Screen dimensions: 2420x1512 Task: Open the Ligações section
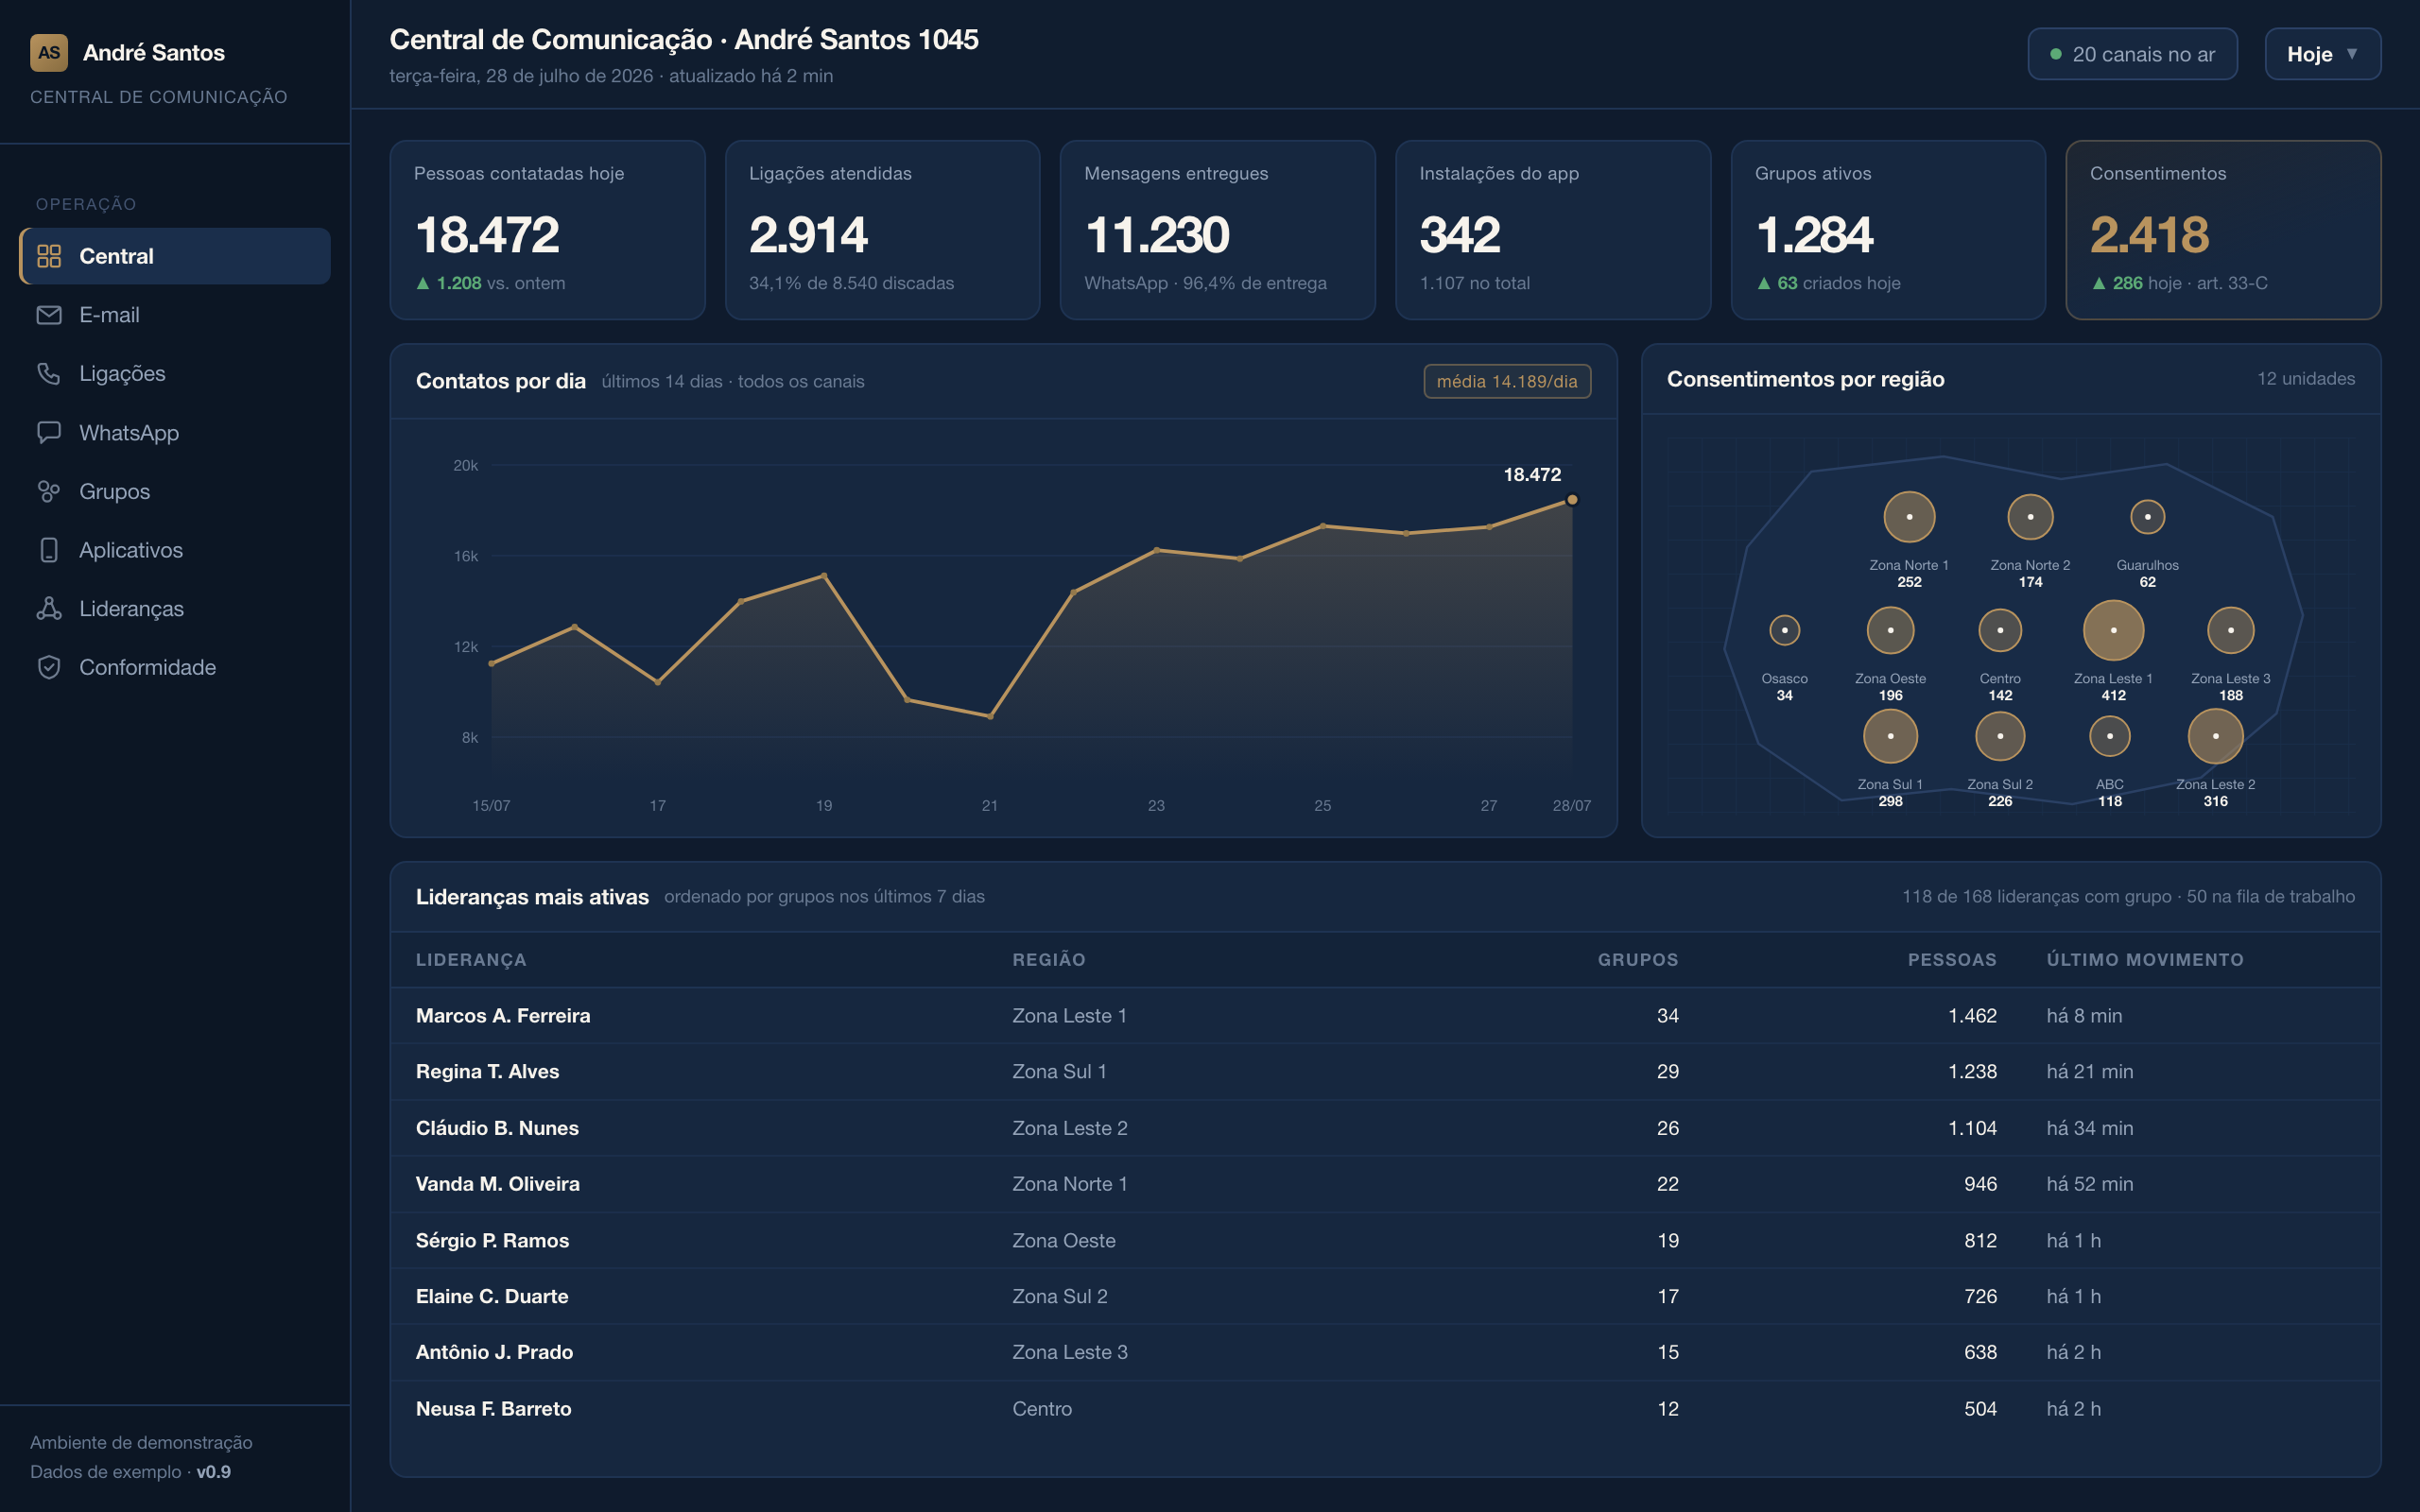(175, 374)
